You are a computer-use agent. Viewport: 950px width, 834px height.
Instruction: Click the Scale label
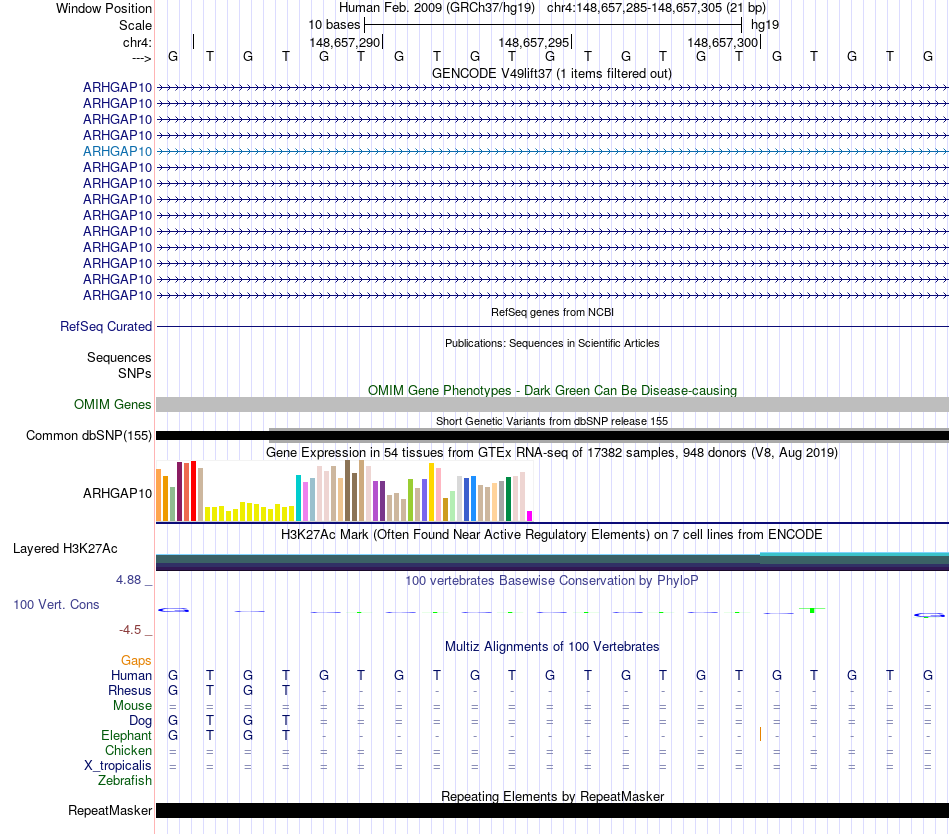(x=135, y=25)
